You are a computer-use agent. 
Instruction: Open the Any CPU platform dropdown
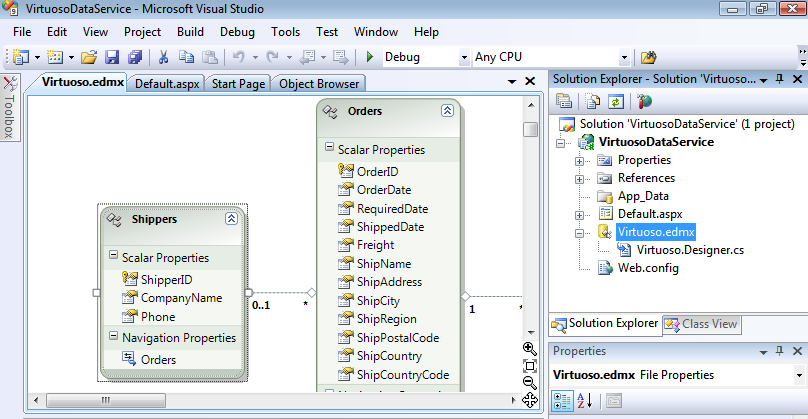(624, 57)
